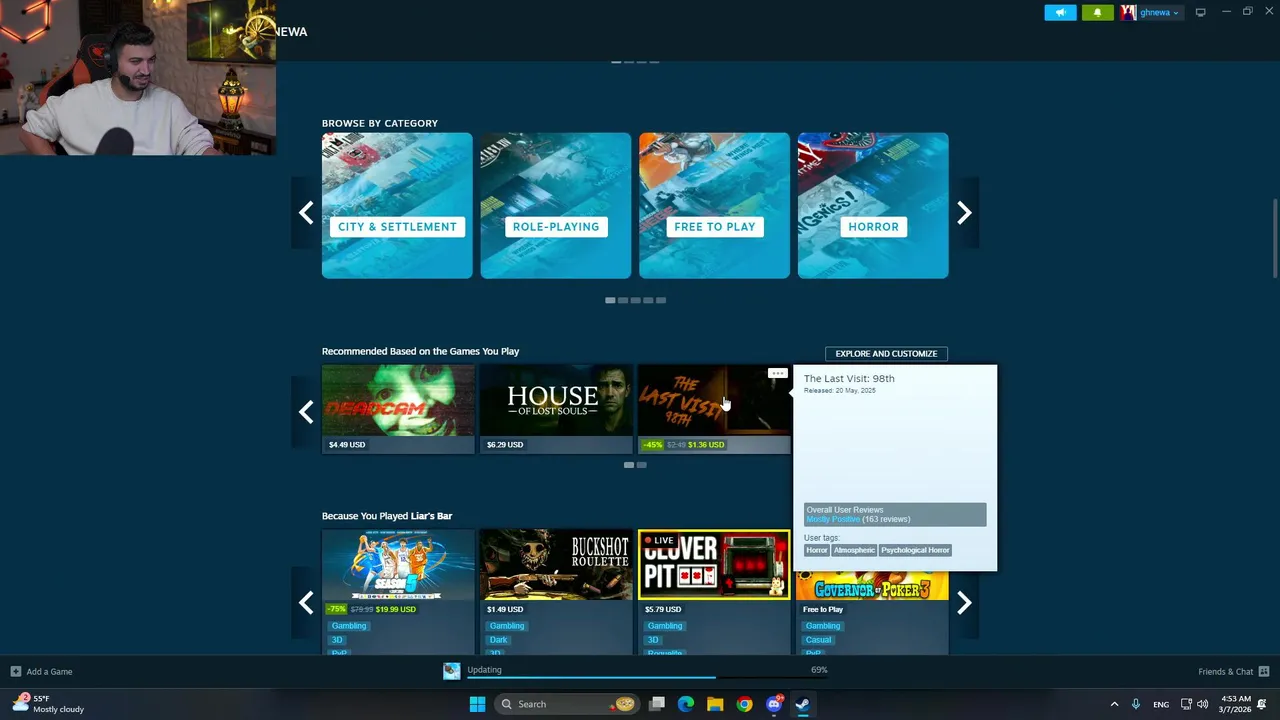The width and height of the screenshot is (1280, 720).
Task: Select first Browse by Category page dot
Action: click(x=610, y=300)
